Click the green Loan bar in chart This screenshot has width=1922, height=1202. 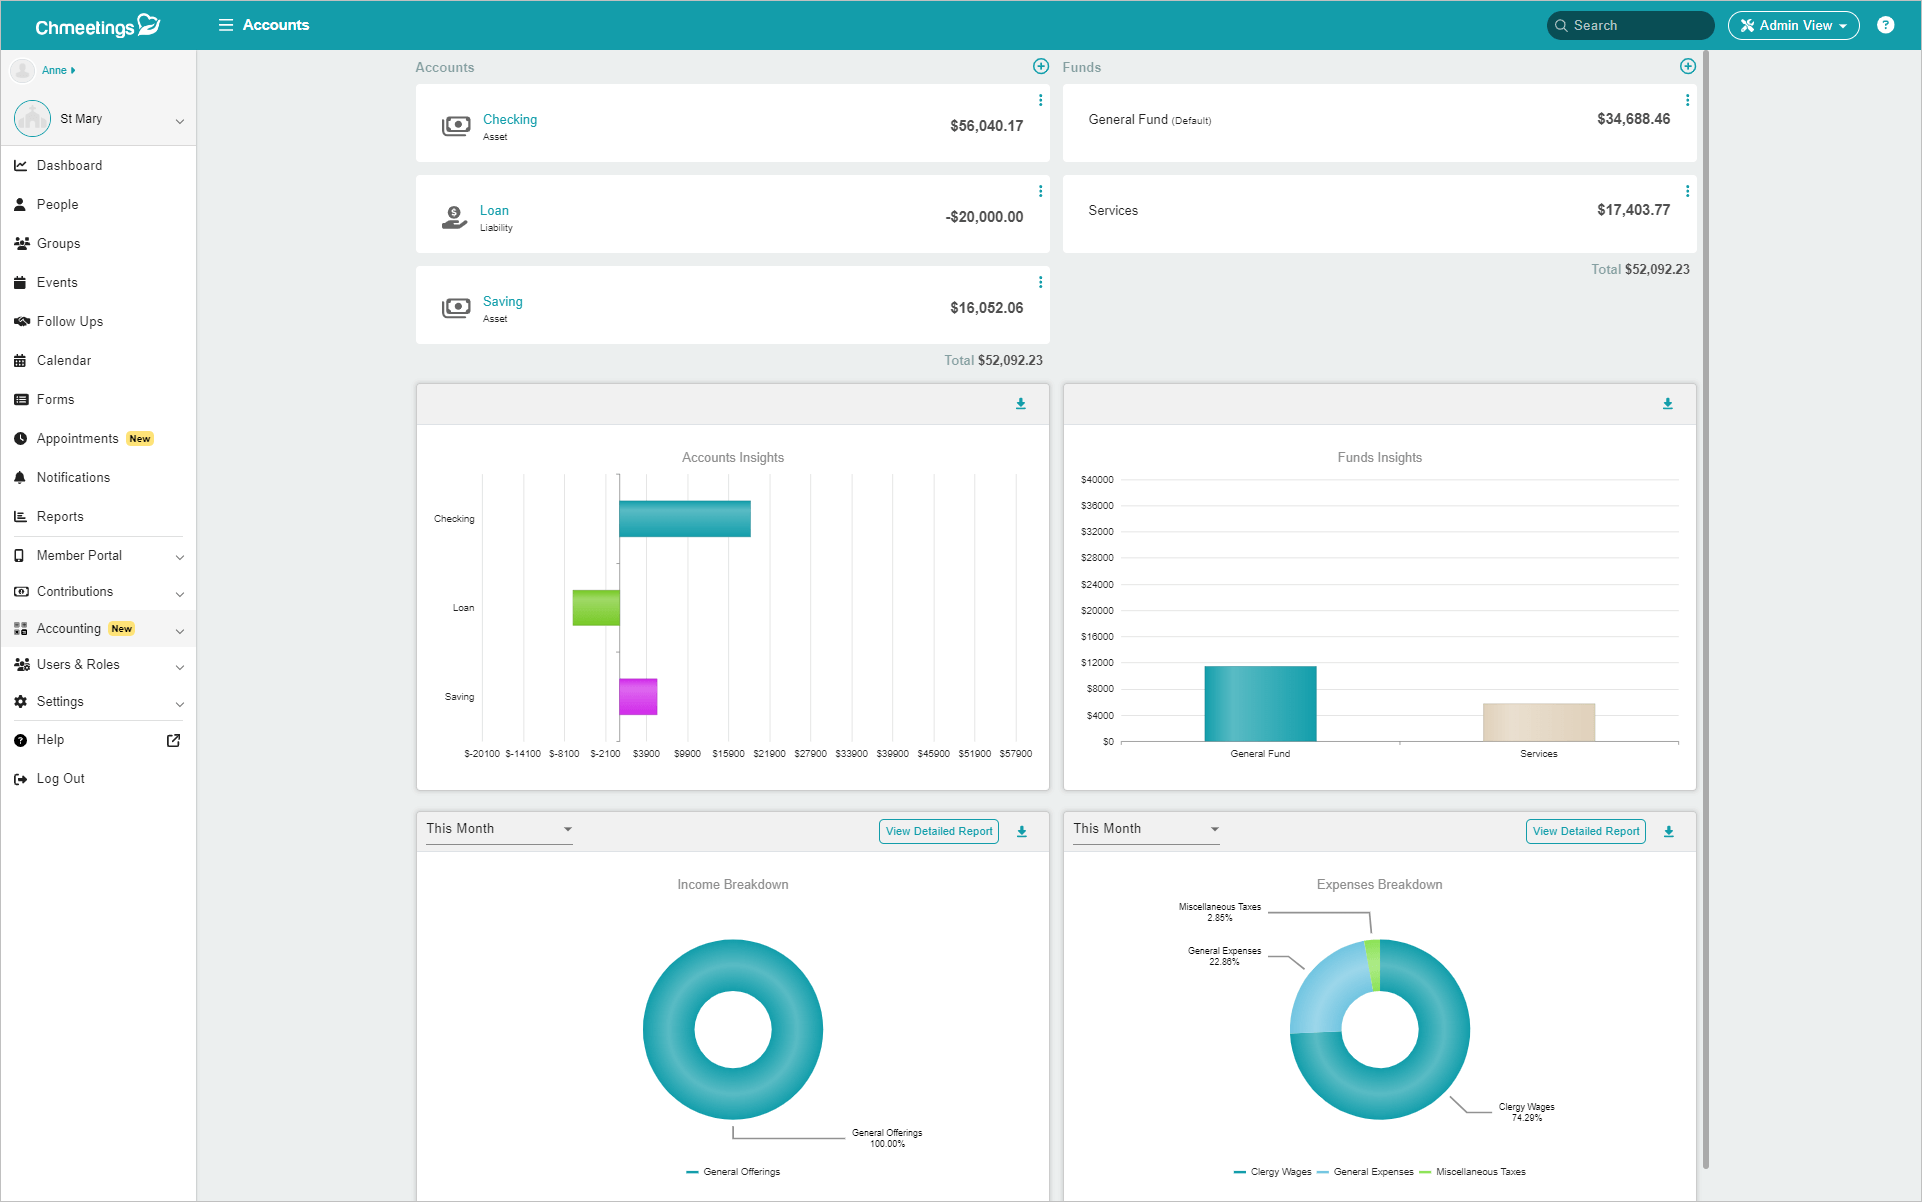(596, 607)
